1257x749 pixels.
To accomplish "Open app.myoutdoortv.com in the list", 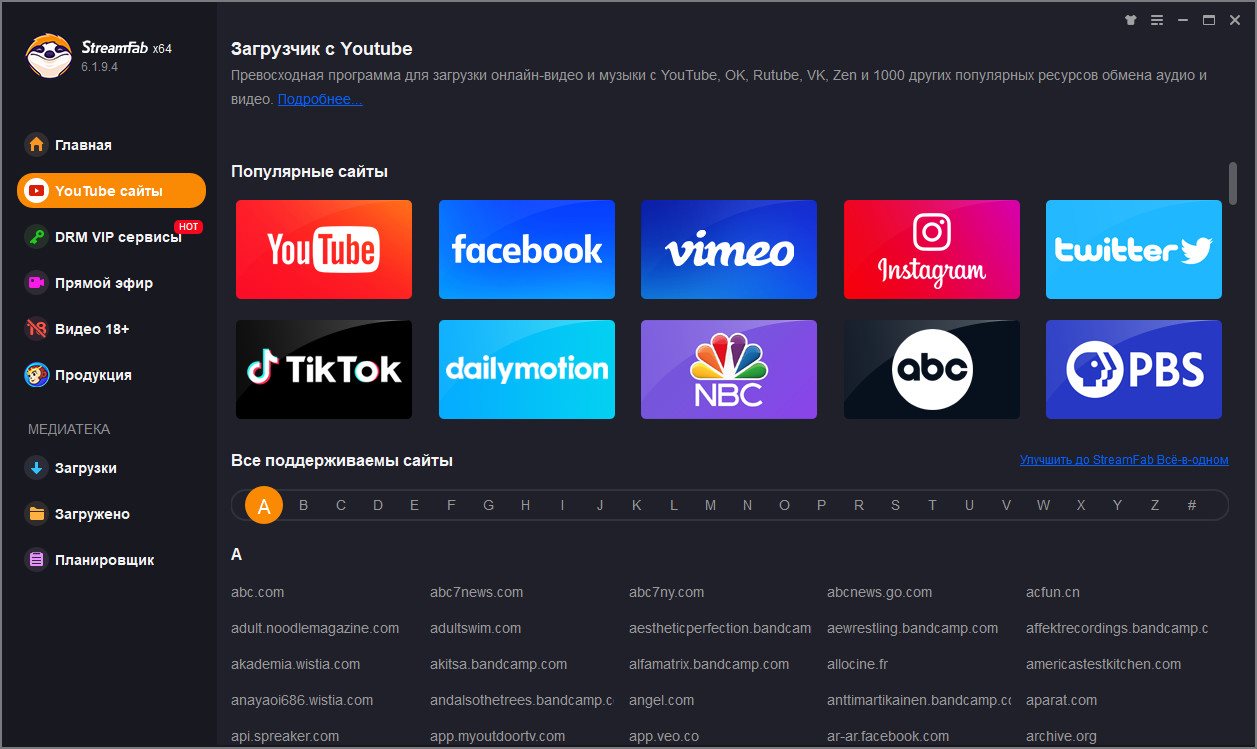I will tap(497, 736).
